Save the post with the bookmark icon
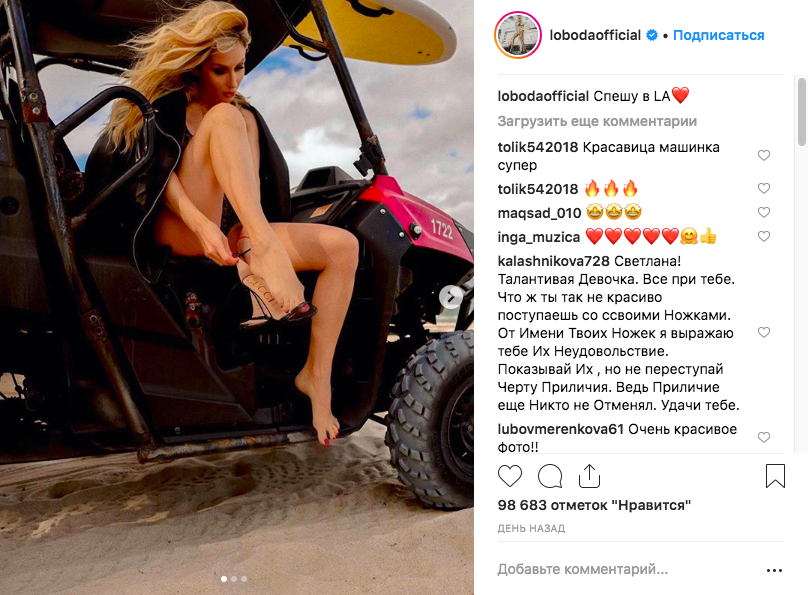Viewport: 808px width, 595px height. 775,475
